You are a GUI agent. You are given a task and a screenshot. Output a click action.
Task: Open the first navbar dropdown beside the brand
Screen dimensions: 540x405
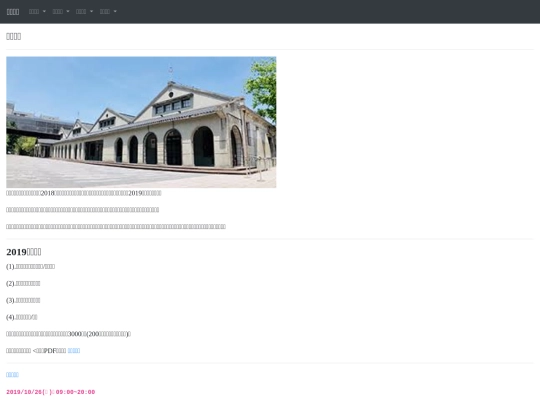click(x=37, y=12)
